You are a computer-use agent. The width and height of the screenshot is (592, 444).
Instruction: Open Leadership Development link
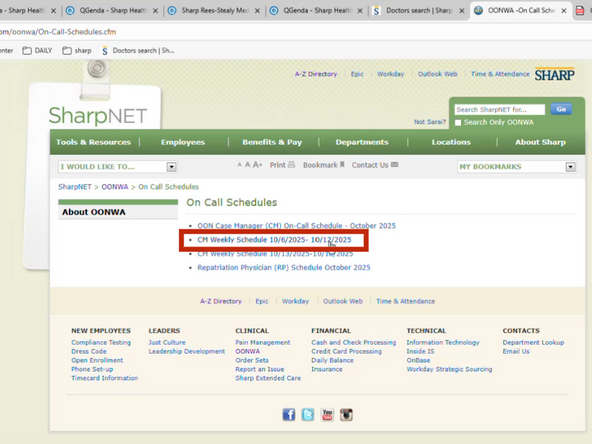(187, 352)
